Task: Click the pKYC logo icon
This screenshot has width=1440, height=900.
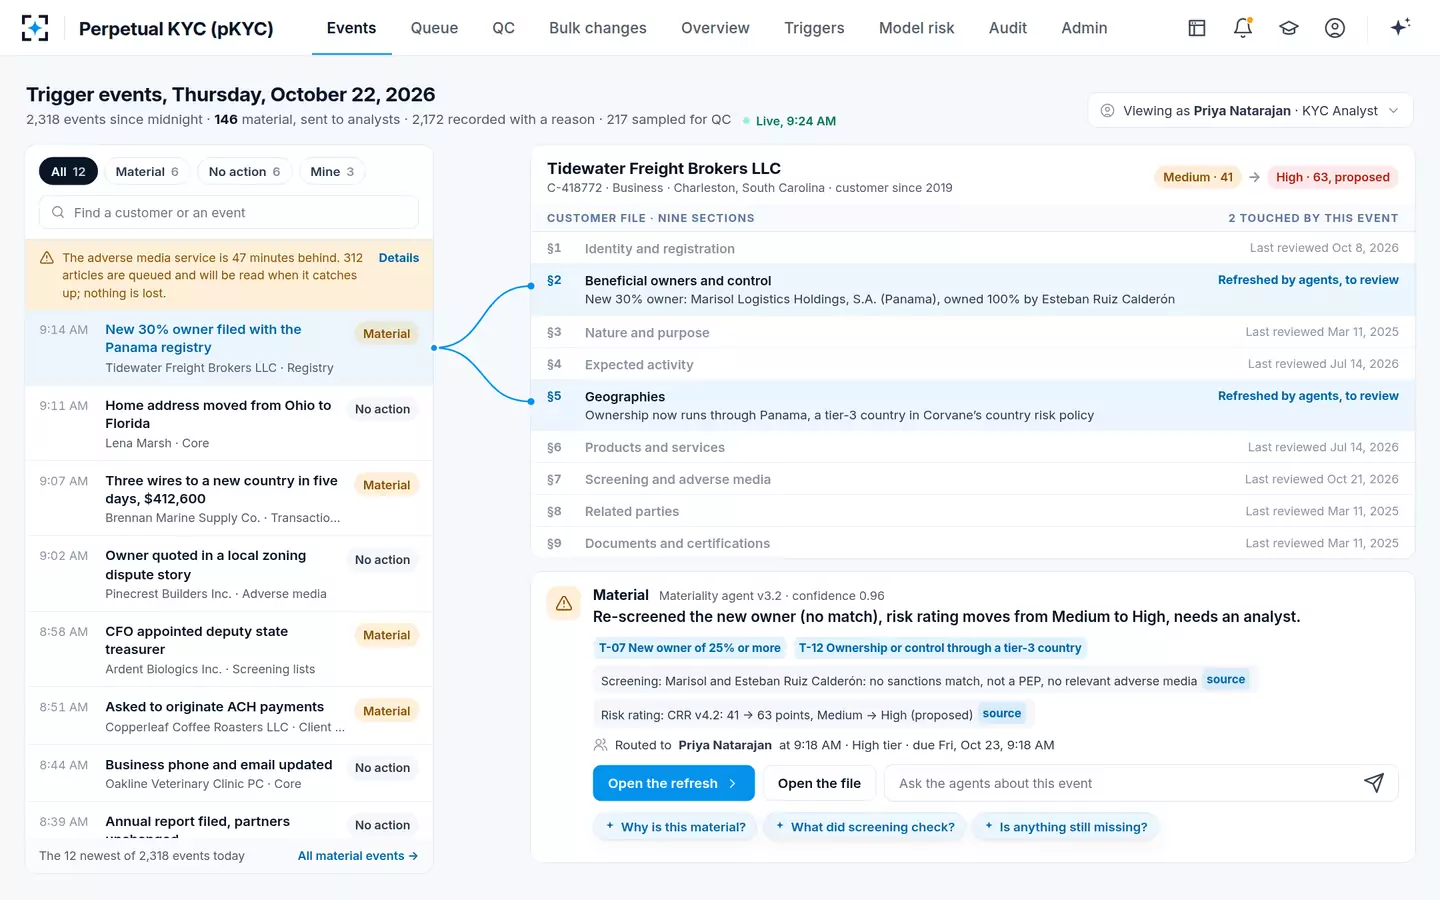Action: click(35, 28)
